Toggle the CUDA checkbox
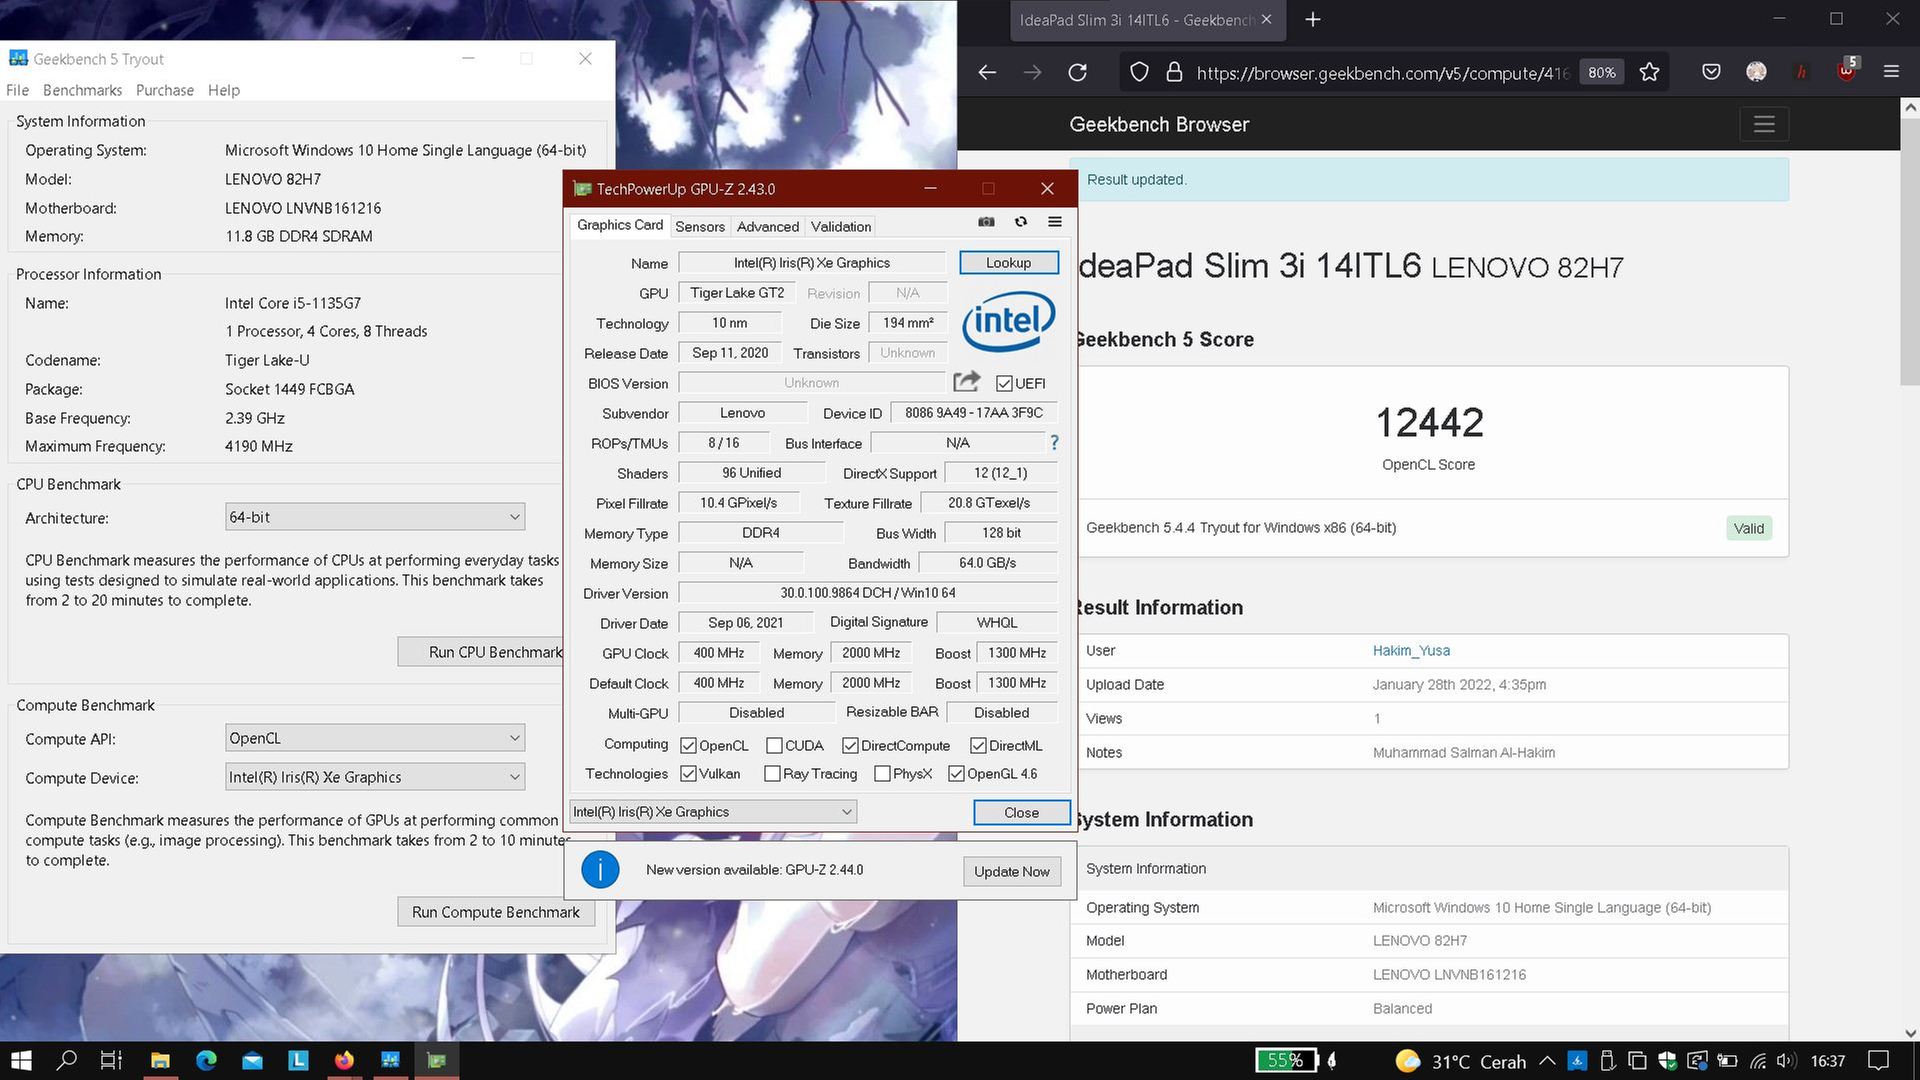1920x1080 pixels. click(x=774, y=745)
